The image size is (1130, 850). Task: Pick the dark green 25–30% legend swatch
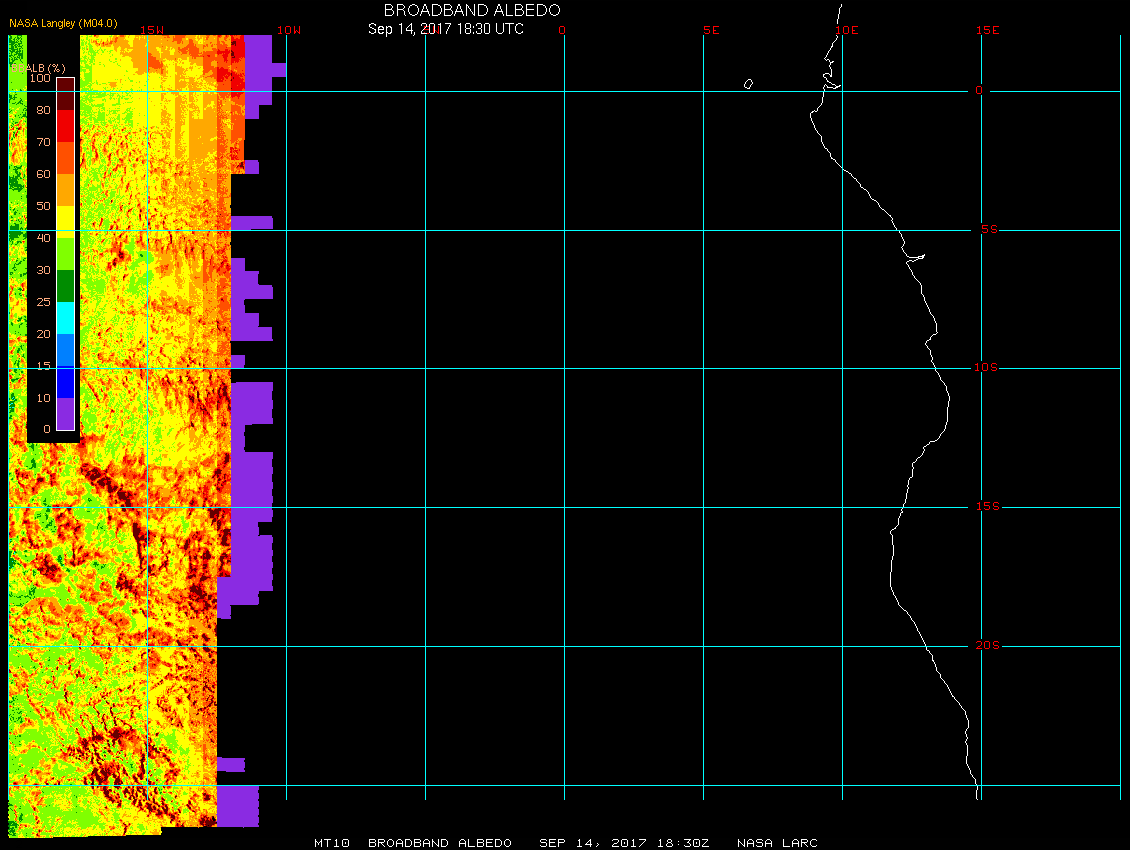[64, 285]
